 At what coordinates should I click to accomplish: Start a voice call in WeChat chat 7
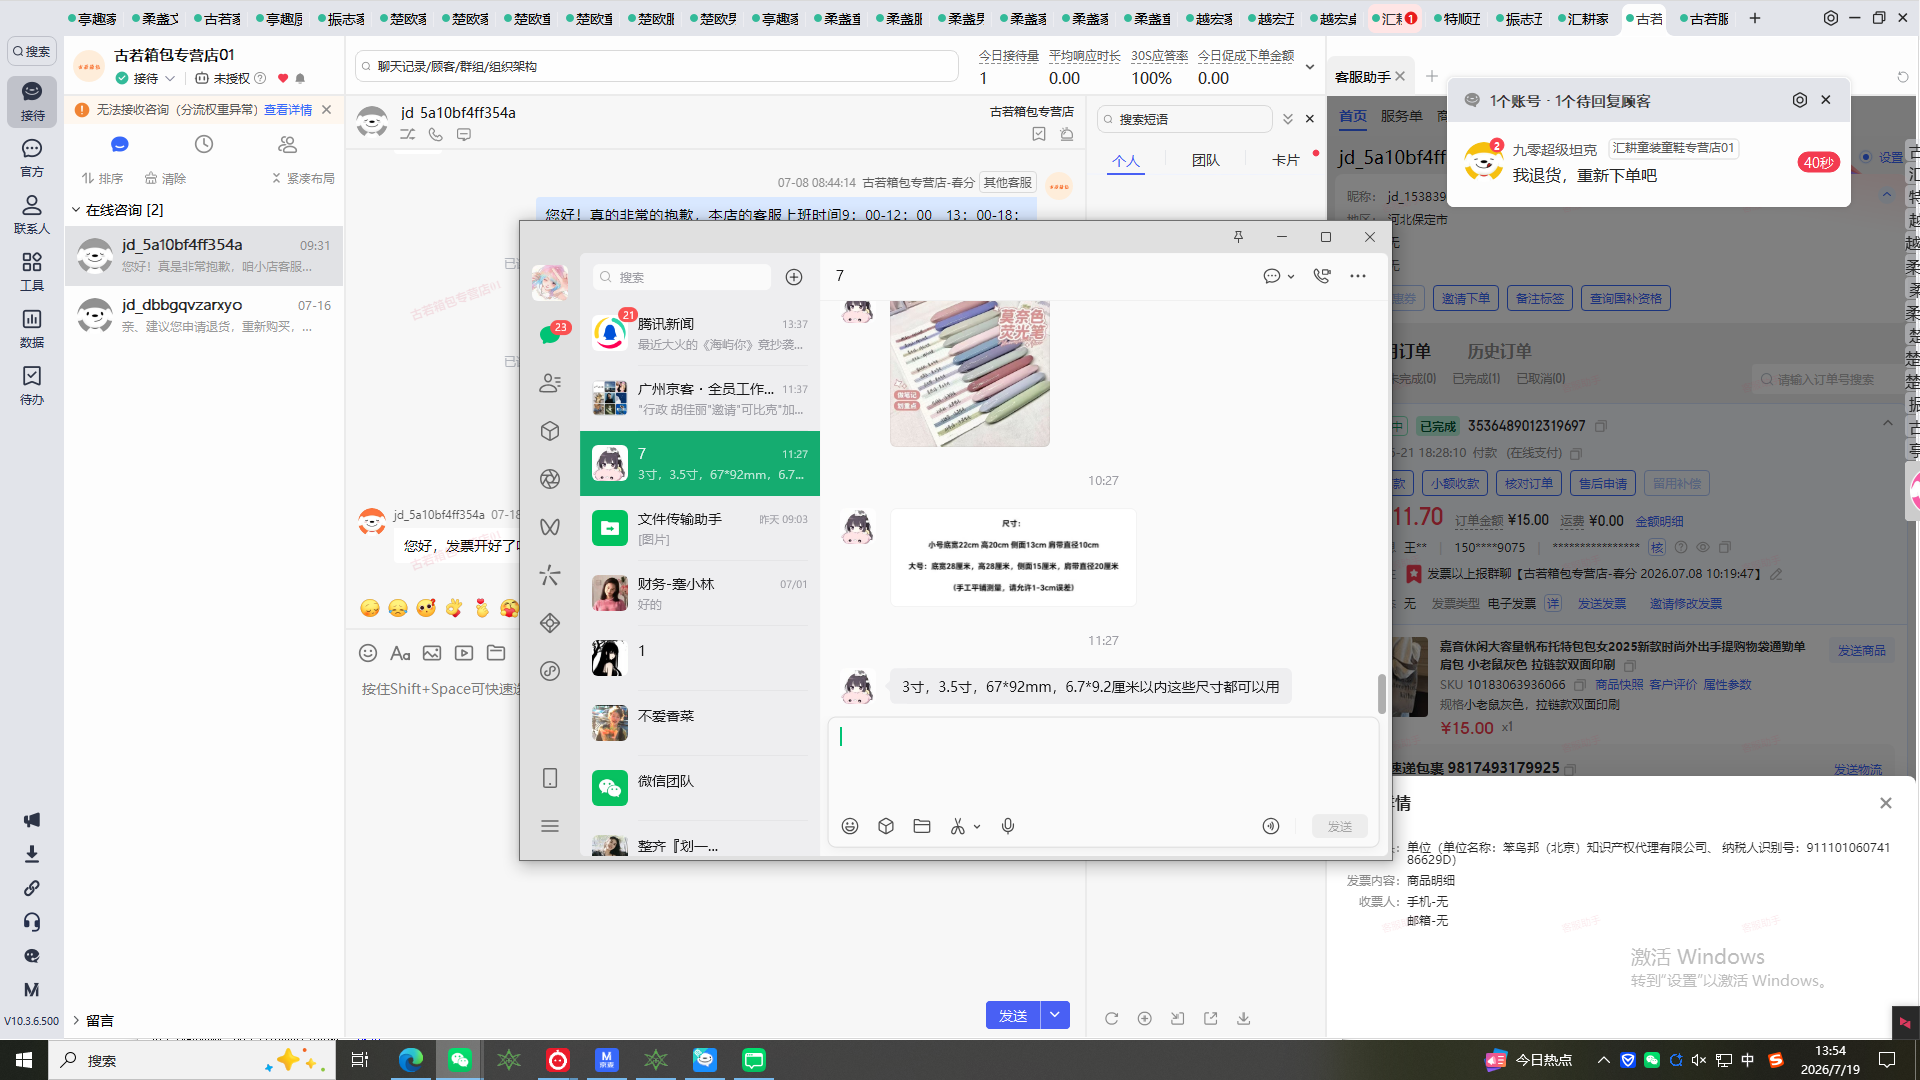tap(1322, 276)
